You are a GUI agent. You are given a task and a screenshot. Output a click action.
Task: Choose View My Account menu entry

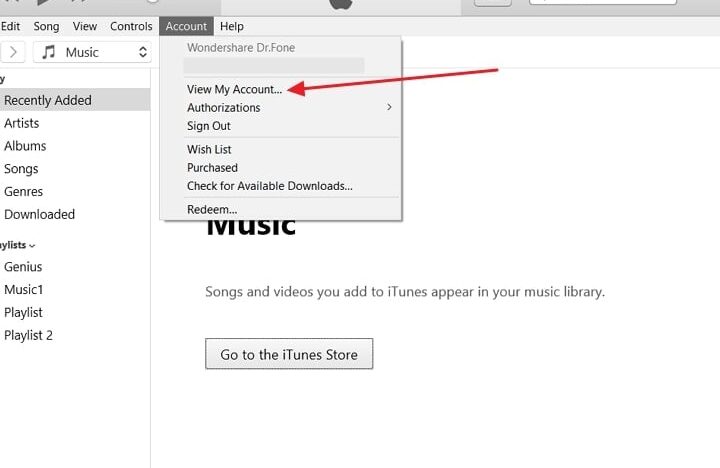281,89
